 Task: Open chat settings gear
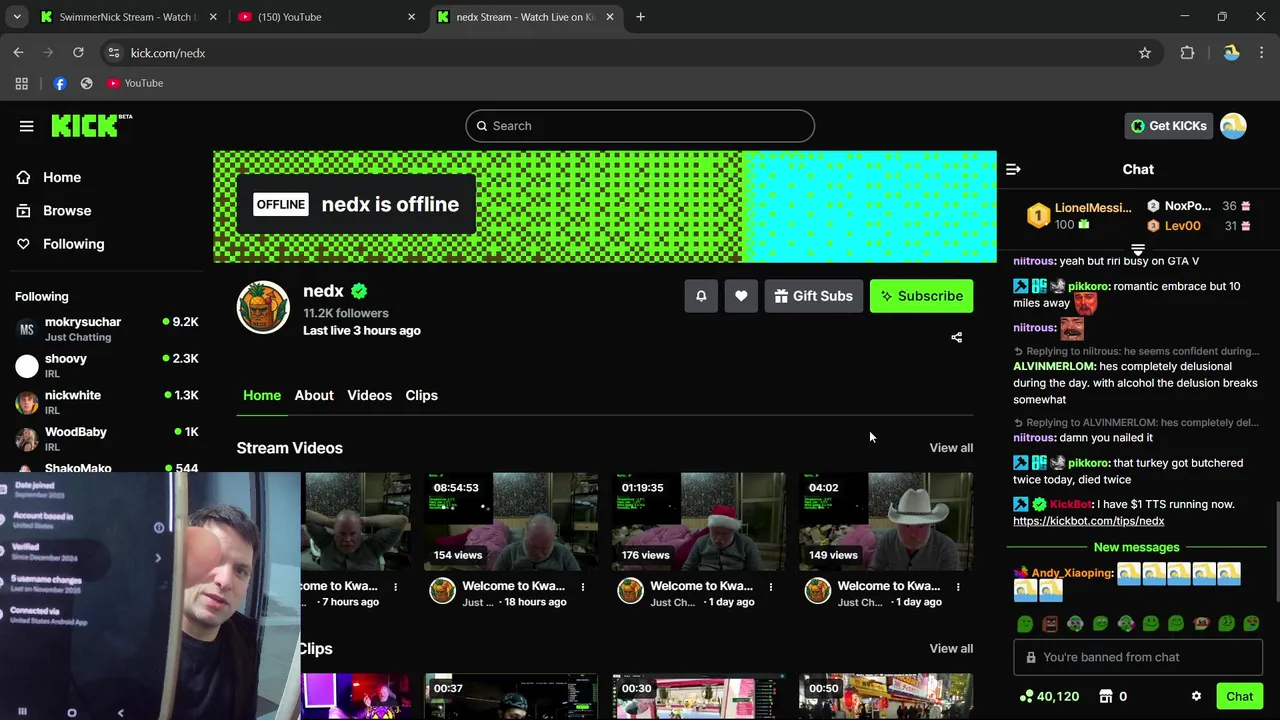[x=1196, y=696]
